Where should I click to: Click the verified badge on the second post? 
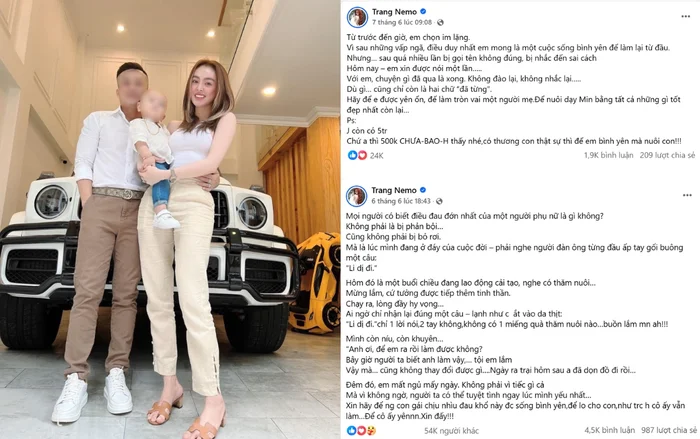tap(423, 190)
